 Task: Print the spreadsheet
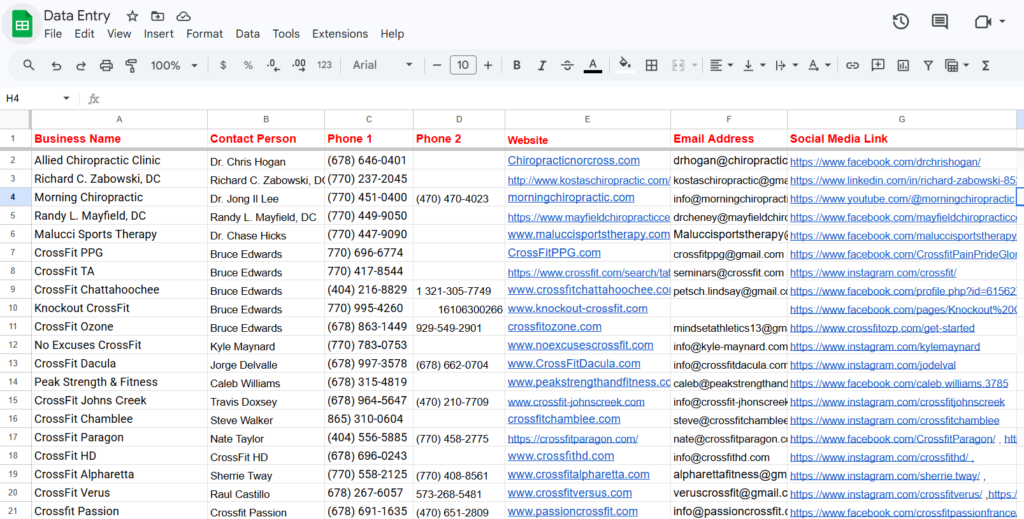click(106, 65)
